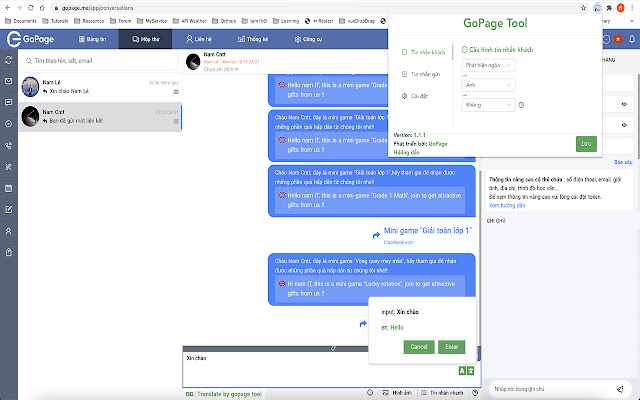Click the Báo xấu link
The width and height of the screenshot is (640, 400).
tap(623, 162)
